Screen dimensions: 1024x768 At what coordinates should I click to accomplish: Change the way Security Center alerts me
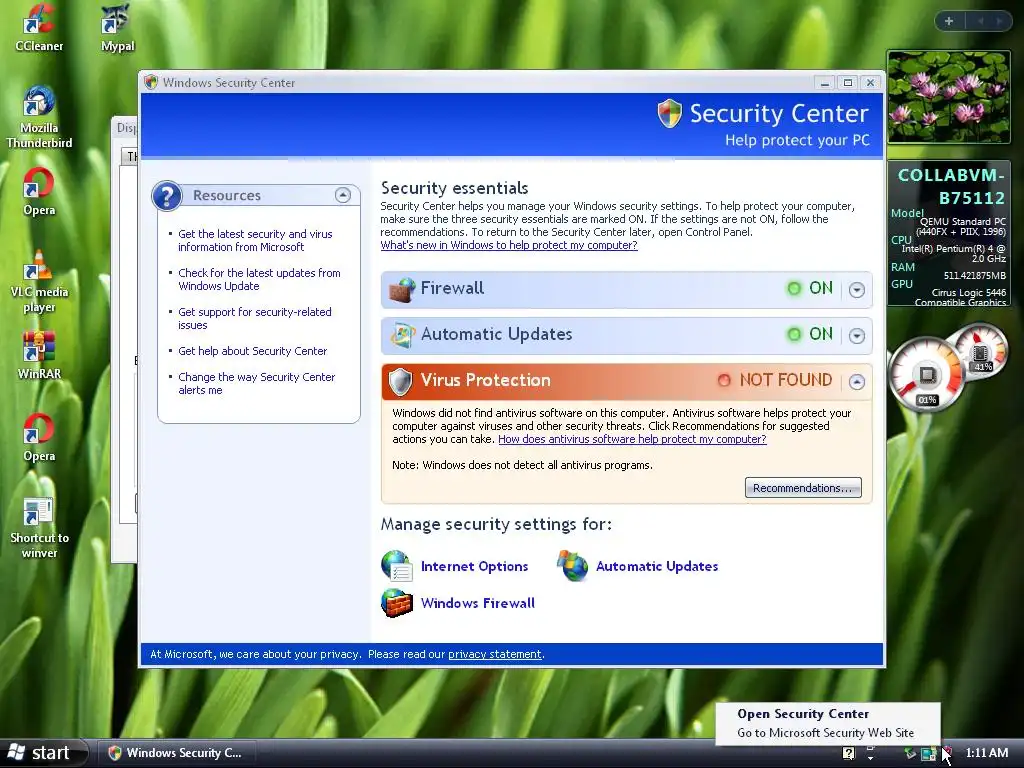coord(256,383)
